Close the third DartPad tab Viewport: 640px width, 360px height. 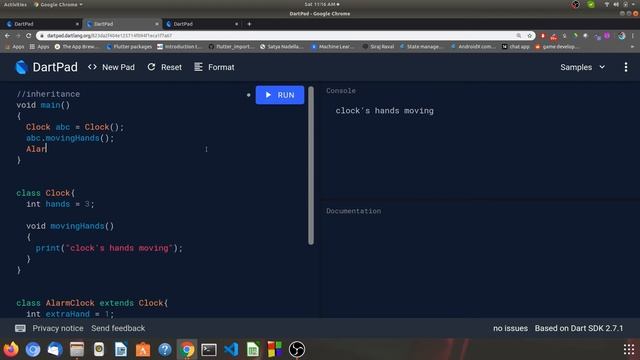coord(236,24)
